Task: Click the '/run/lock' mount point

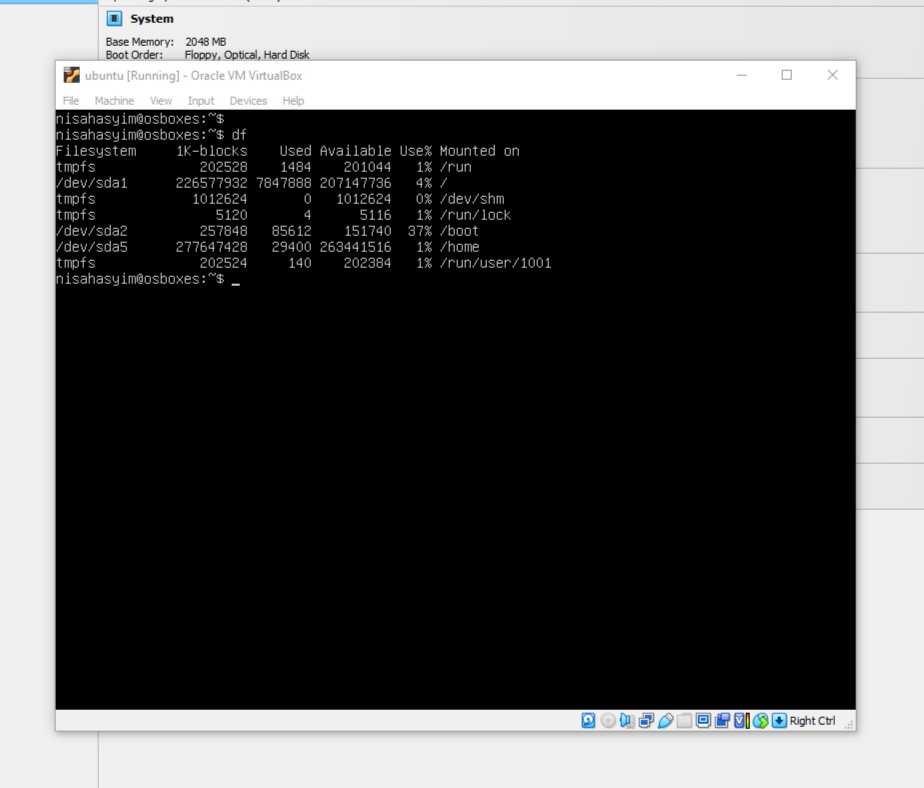Action: (x=476, y=215)
